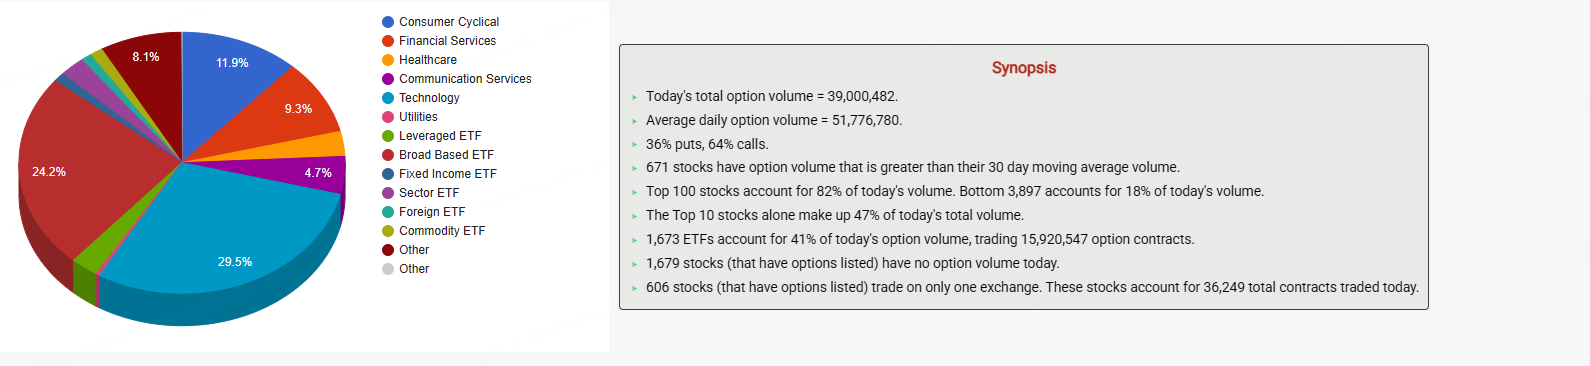Click the Commodity ETF legend dot
The image size is (1590, 366).
388,231
